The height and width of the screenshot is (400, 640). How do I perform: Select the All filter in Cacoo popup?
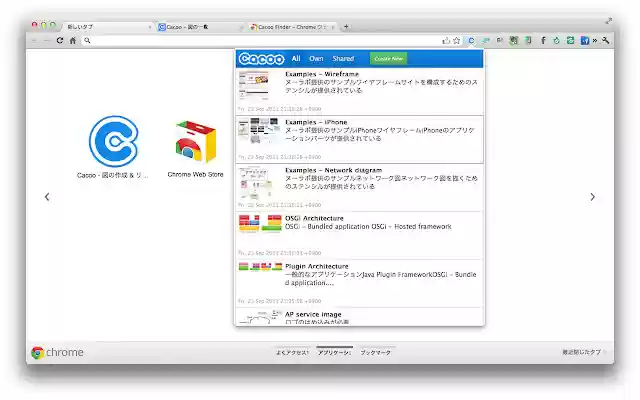point(296,59)
